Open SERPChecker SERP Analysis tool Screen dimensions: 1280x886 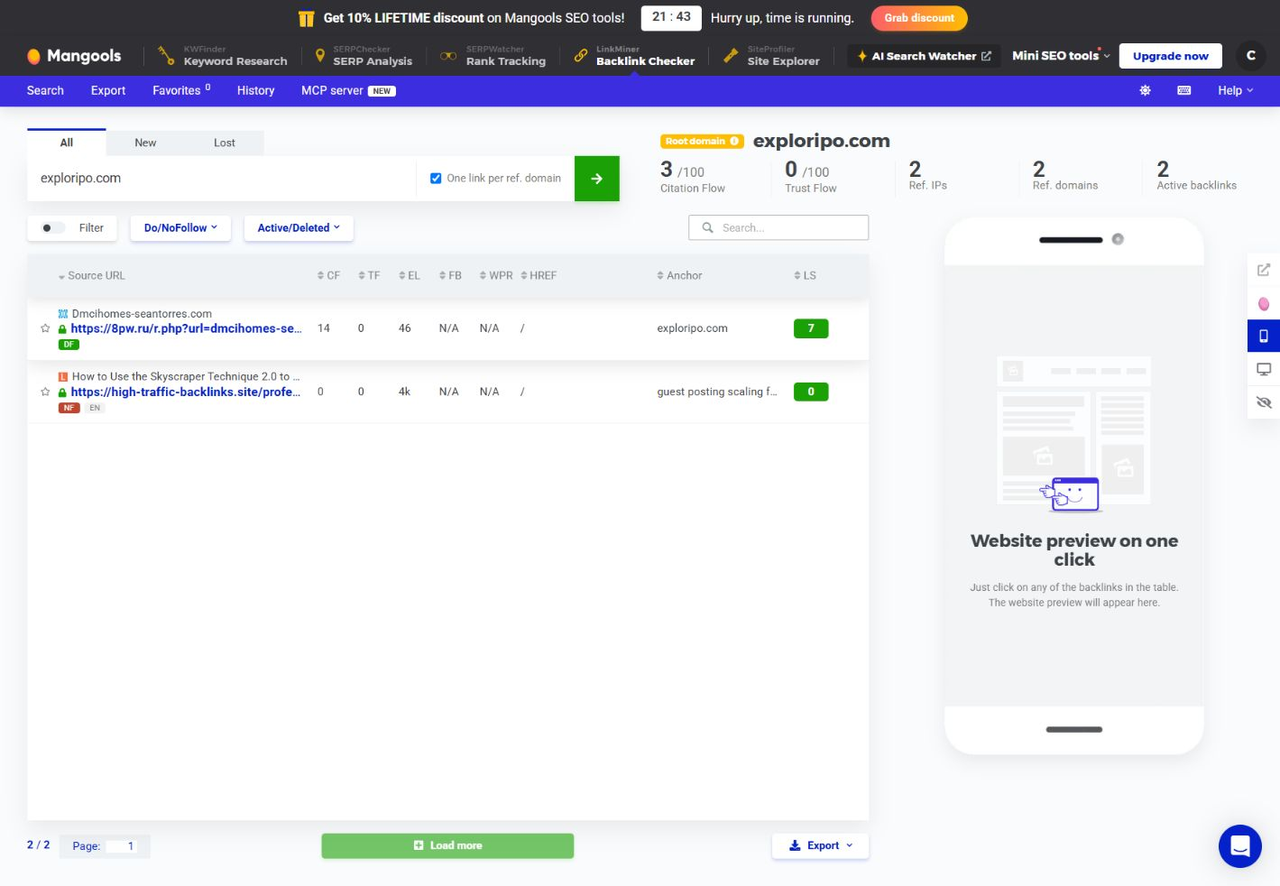(362, 56)
